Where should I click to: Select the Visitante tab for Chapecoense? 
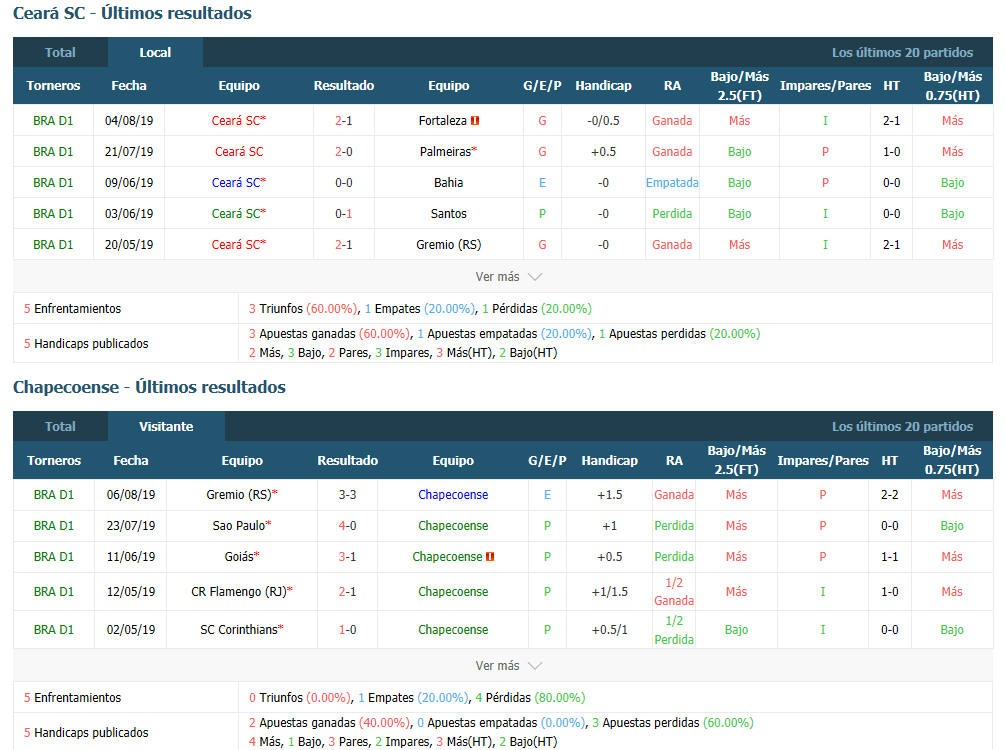pos(166,426)
